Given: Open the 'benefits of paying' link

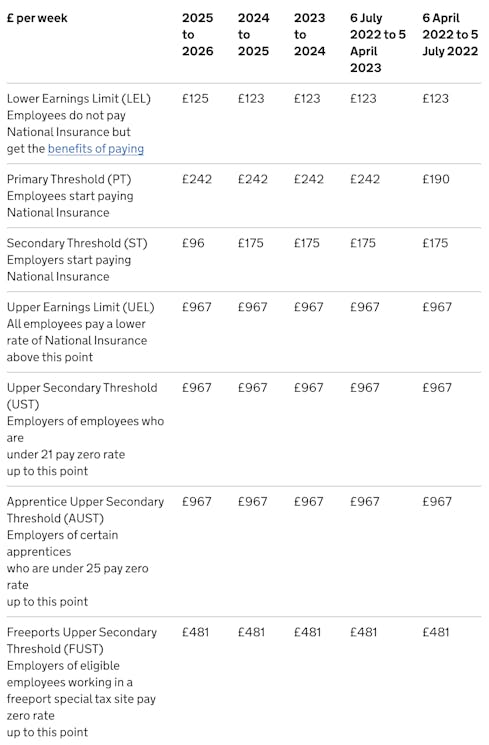Looking at the screenshot, I should click(96, 149).
